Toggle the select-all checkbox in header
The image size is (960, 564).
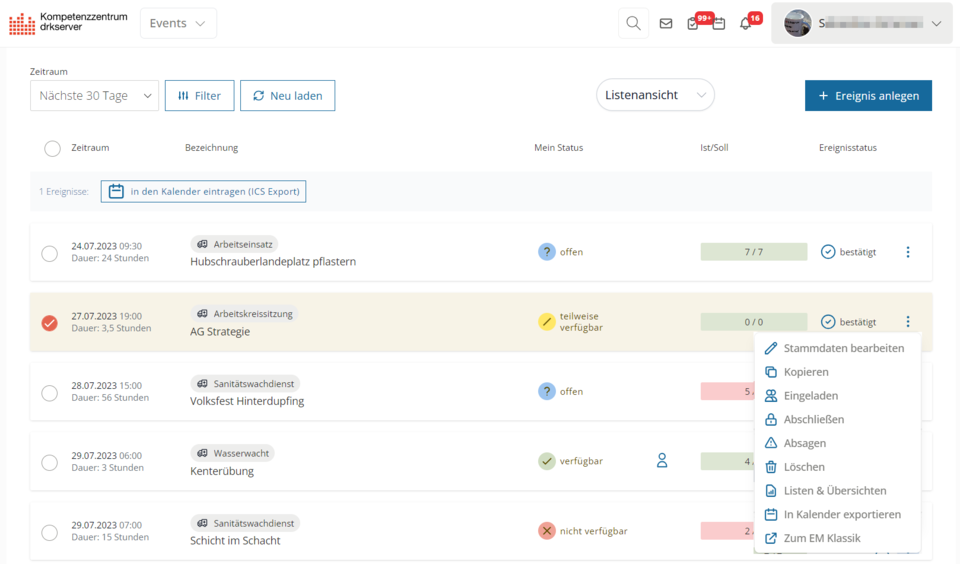coord(52,148)
